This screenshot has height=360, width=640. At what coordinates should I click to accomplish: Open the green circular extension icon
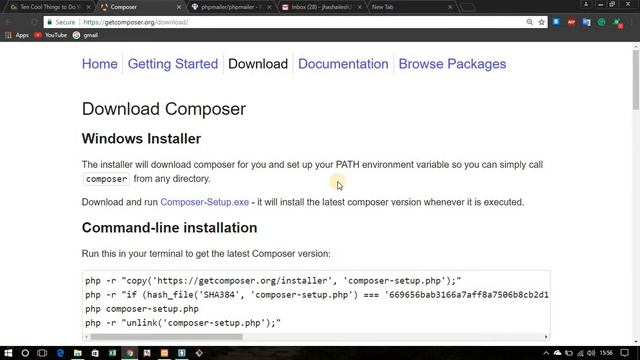click(602, 22)
